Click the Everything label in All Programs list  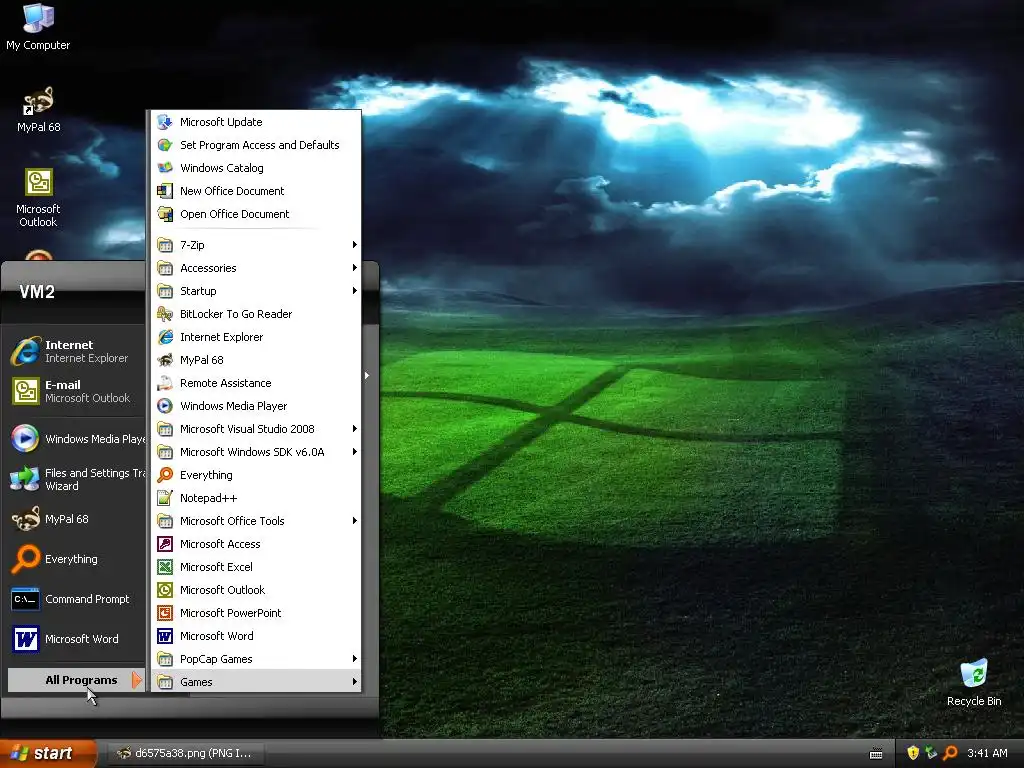(206, 475)
